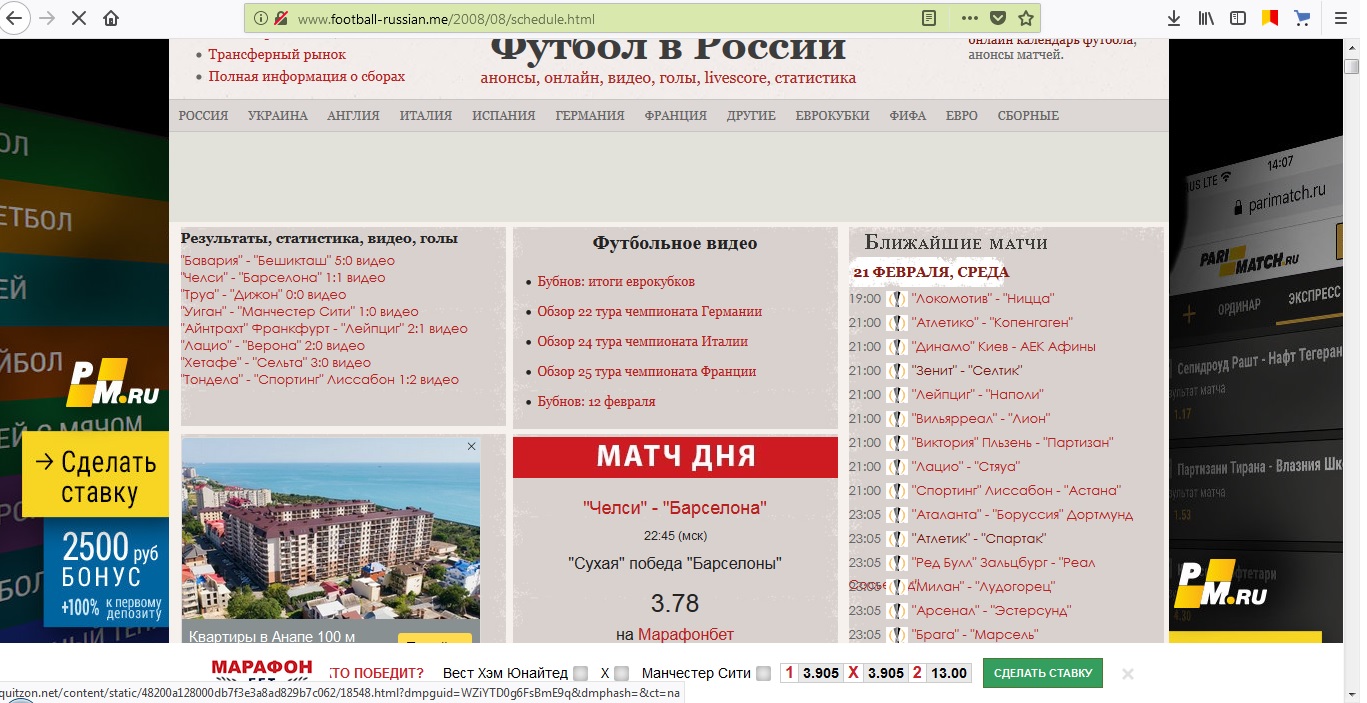Tick the Вест Хэм Юнайтед checkbox

tap(581, 674)
